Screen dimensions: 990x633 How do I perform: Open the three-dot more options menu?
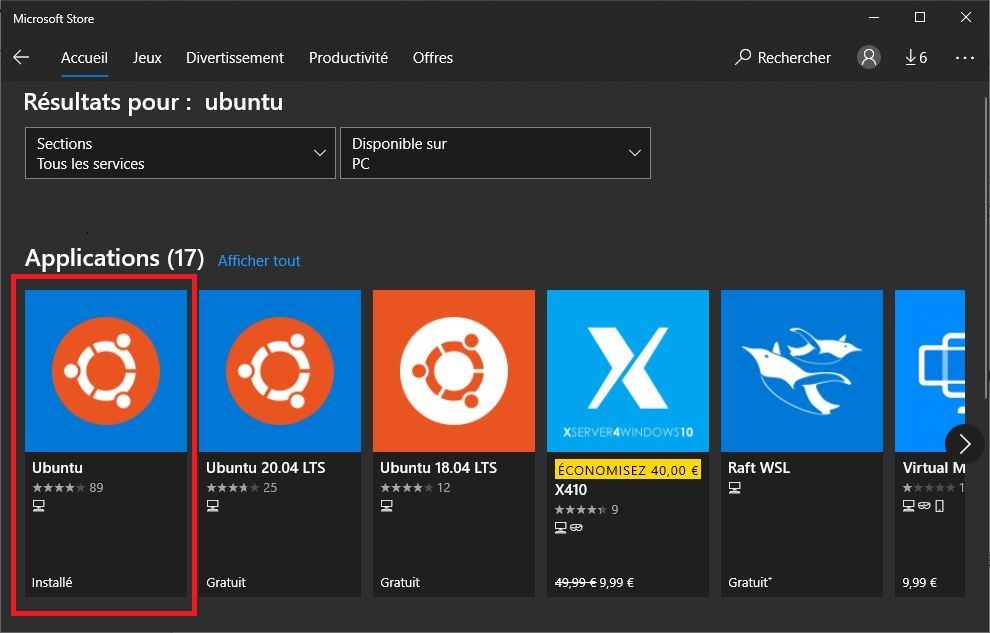[964, 58]
